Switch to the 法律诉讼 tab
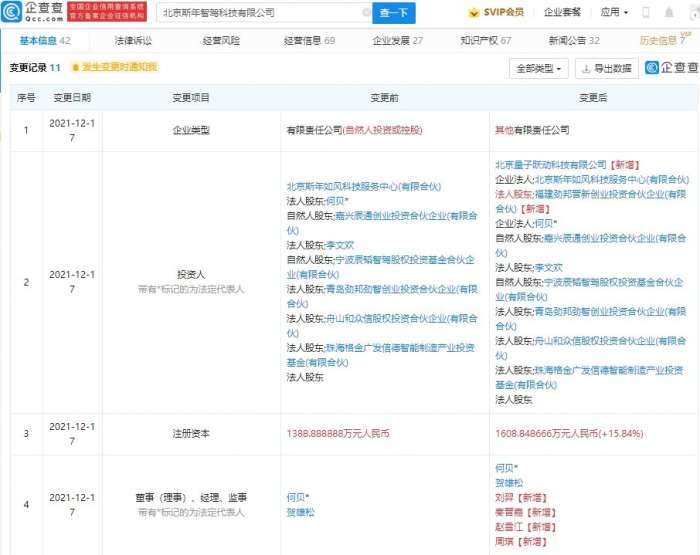The height and width of the screenshot is (555, 700). [133, 41]
